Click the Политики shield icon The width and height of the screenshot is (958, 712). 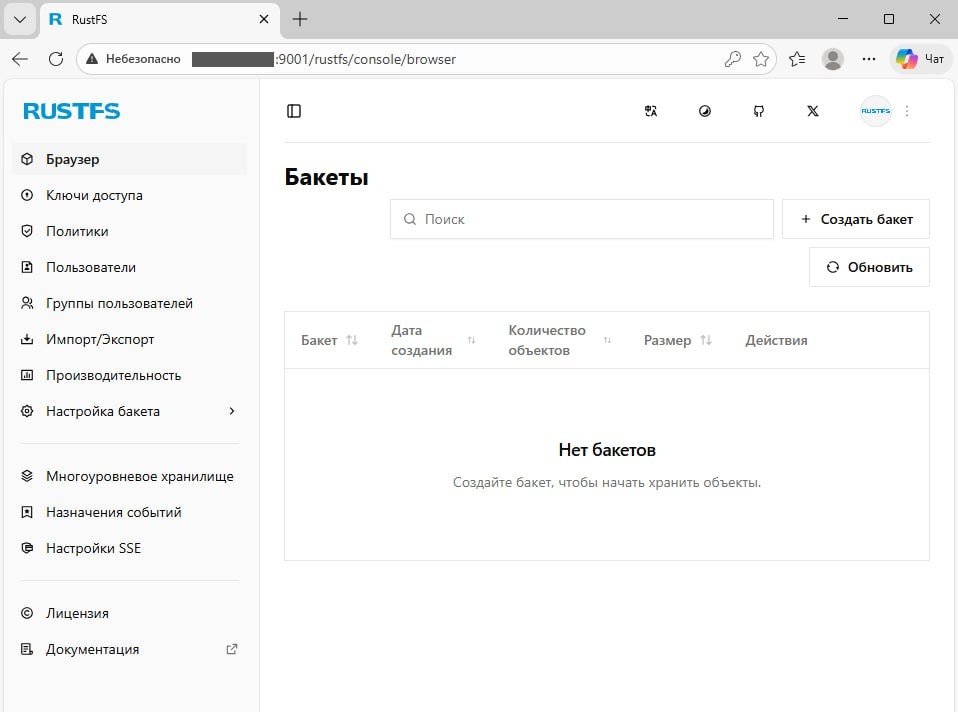click(27, 231)
